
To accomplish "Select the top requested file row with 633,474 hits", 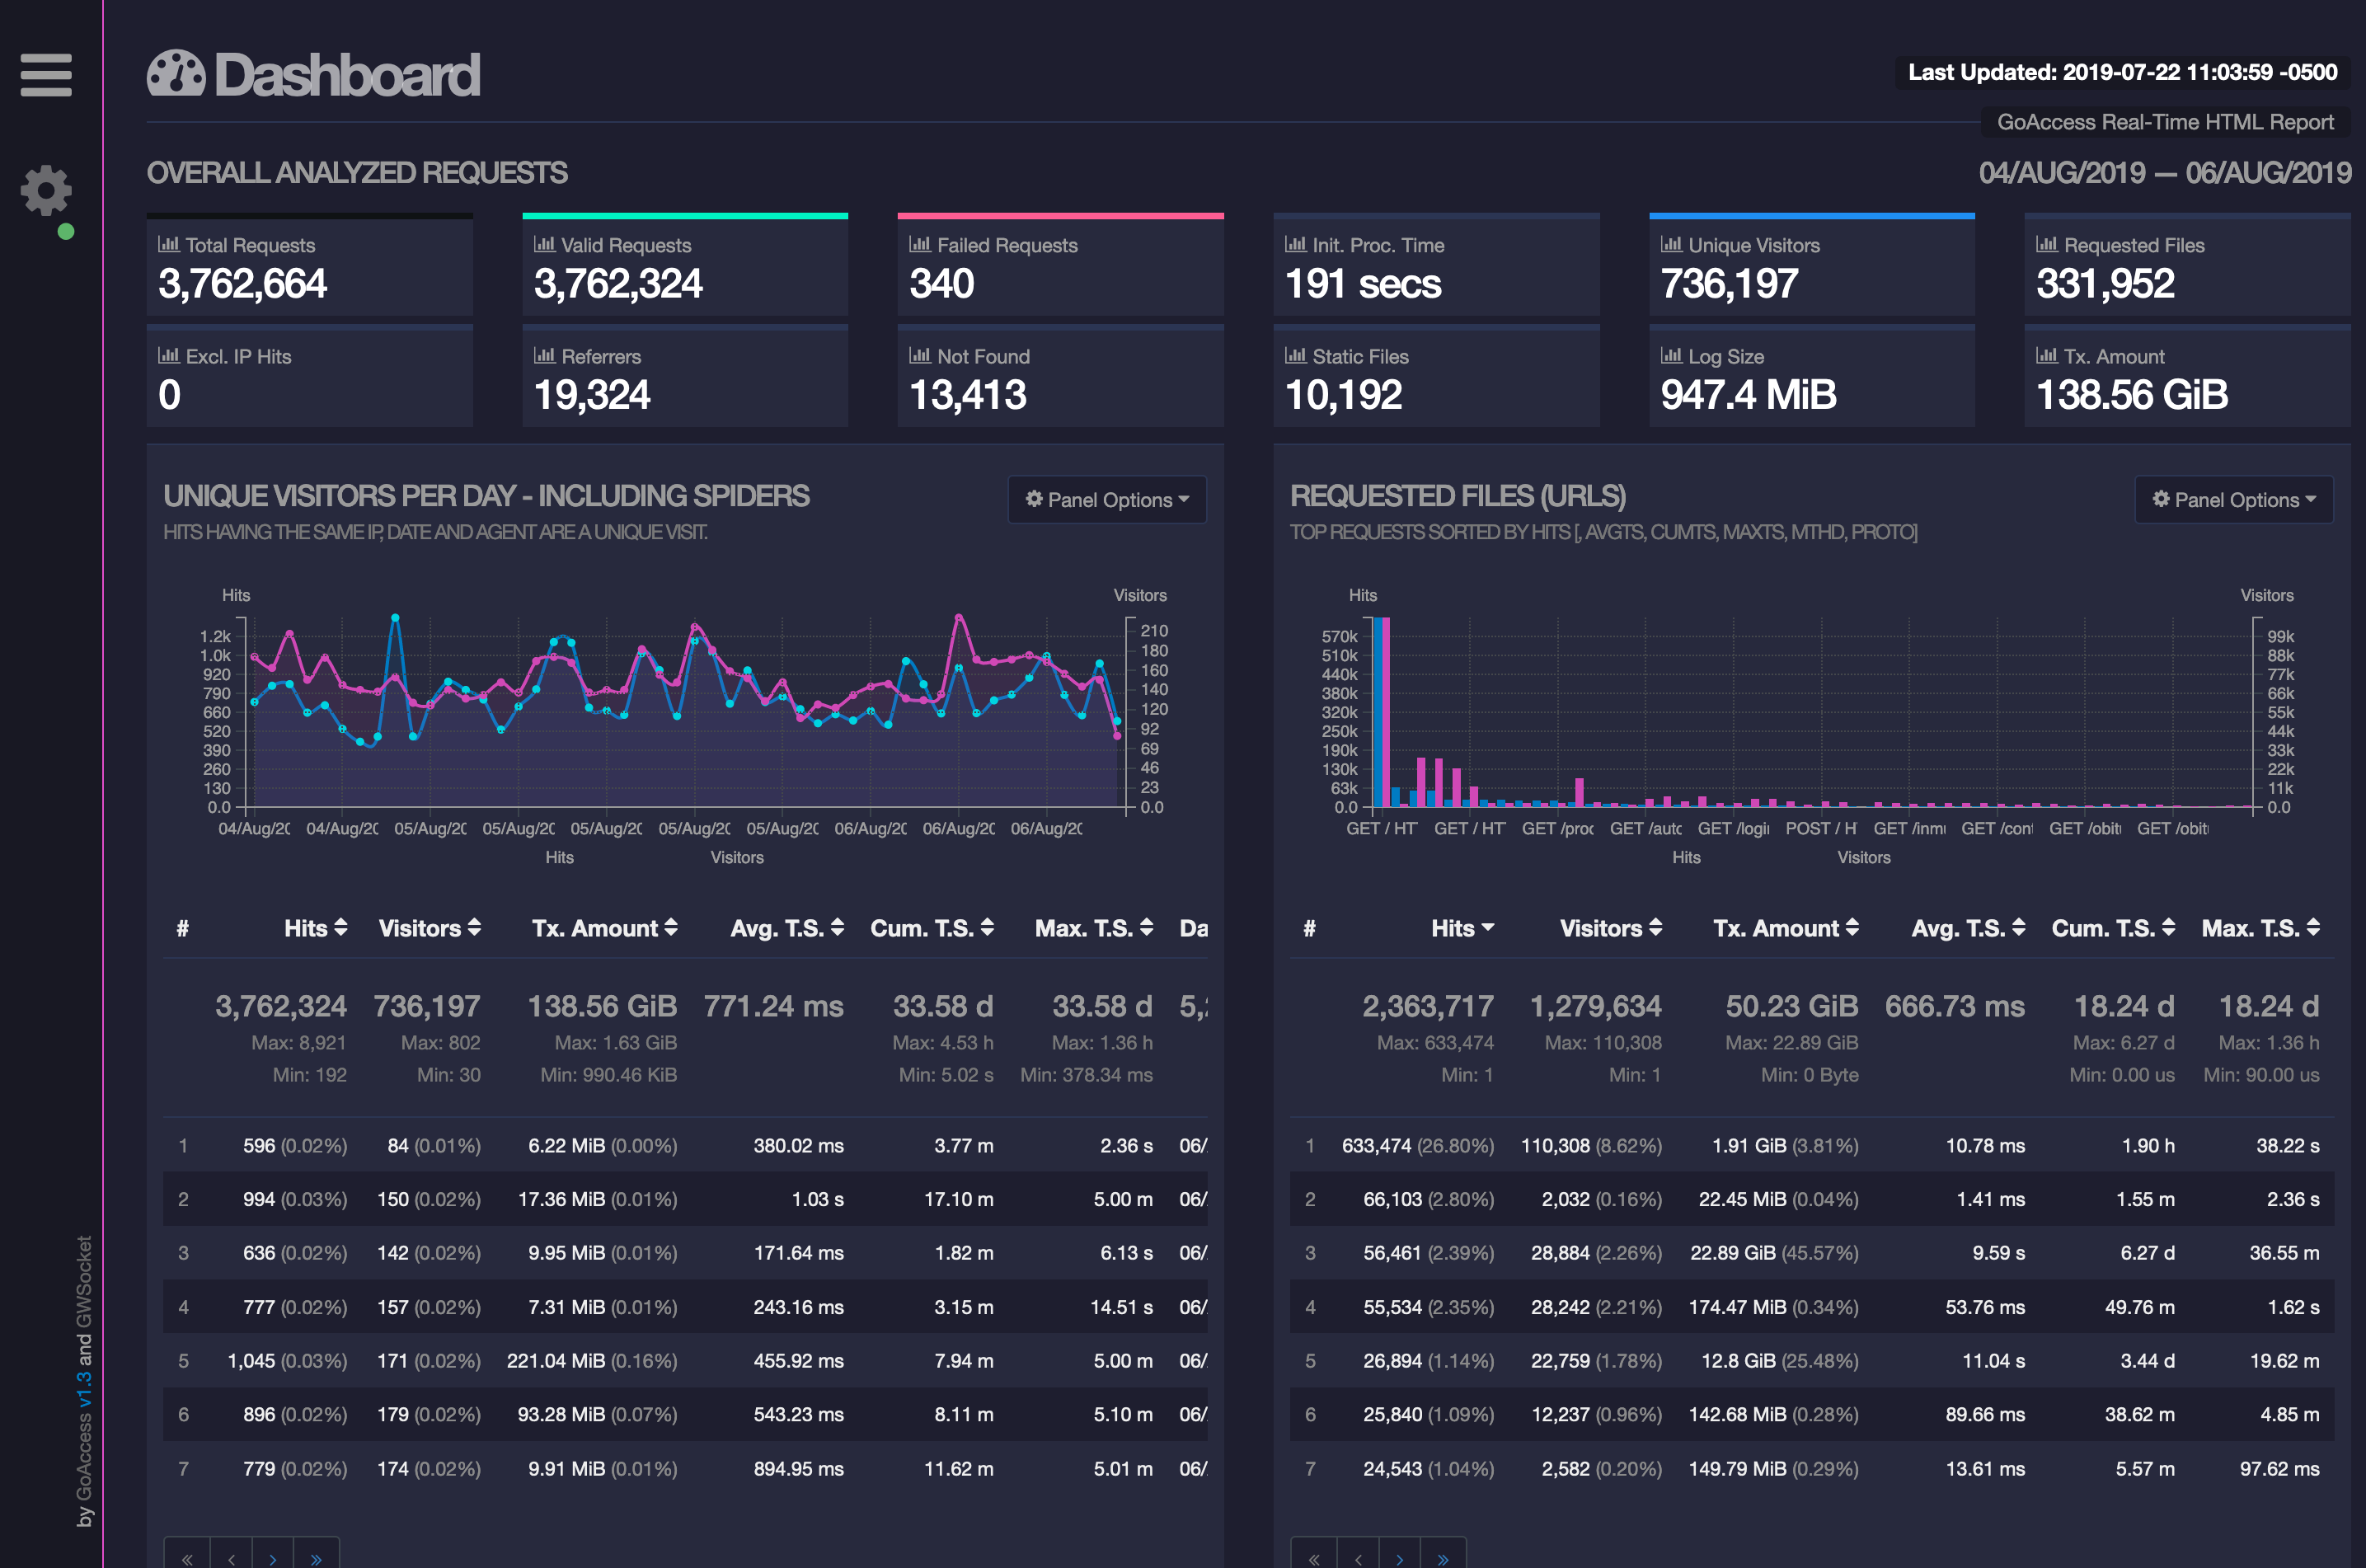I will 1700,1146.
